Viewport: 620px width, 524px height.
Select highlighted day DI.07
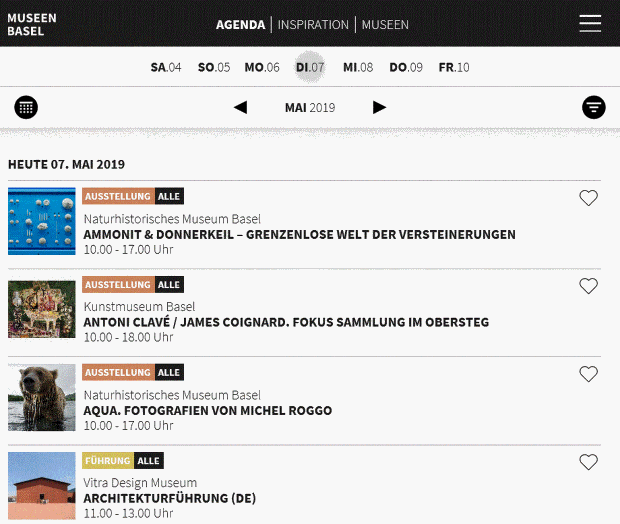(x=310, y=67)
